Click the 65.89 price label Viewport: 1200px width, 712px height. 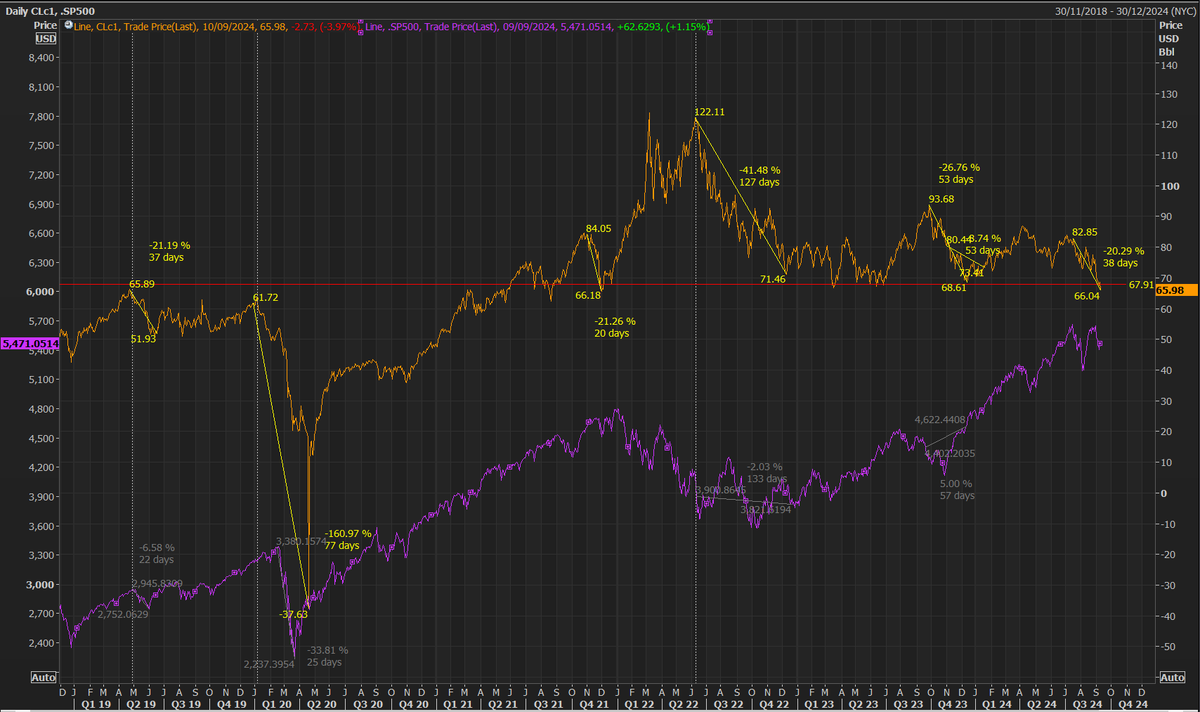point(143,284)
